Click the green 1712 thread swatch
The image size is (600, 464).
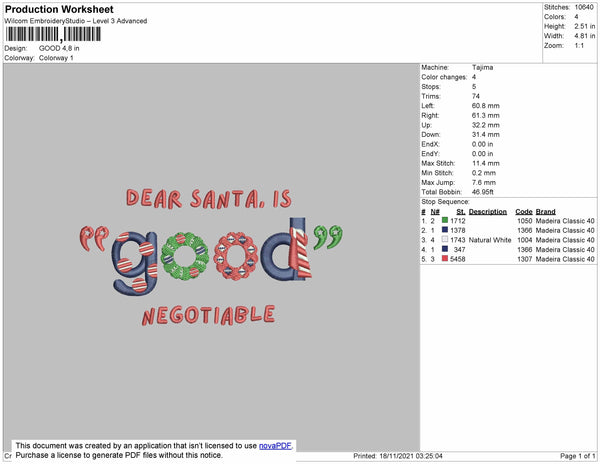(x=445, y=220)
